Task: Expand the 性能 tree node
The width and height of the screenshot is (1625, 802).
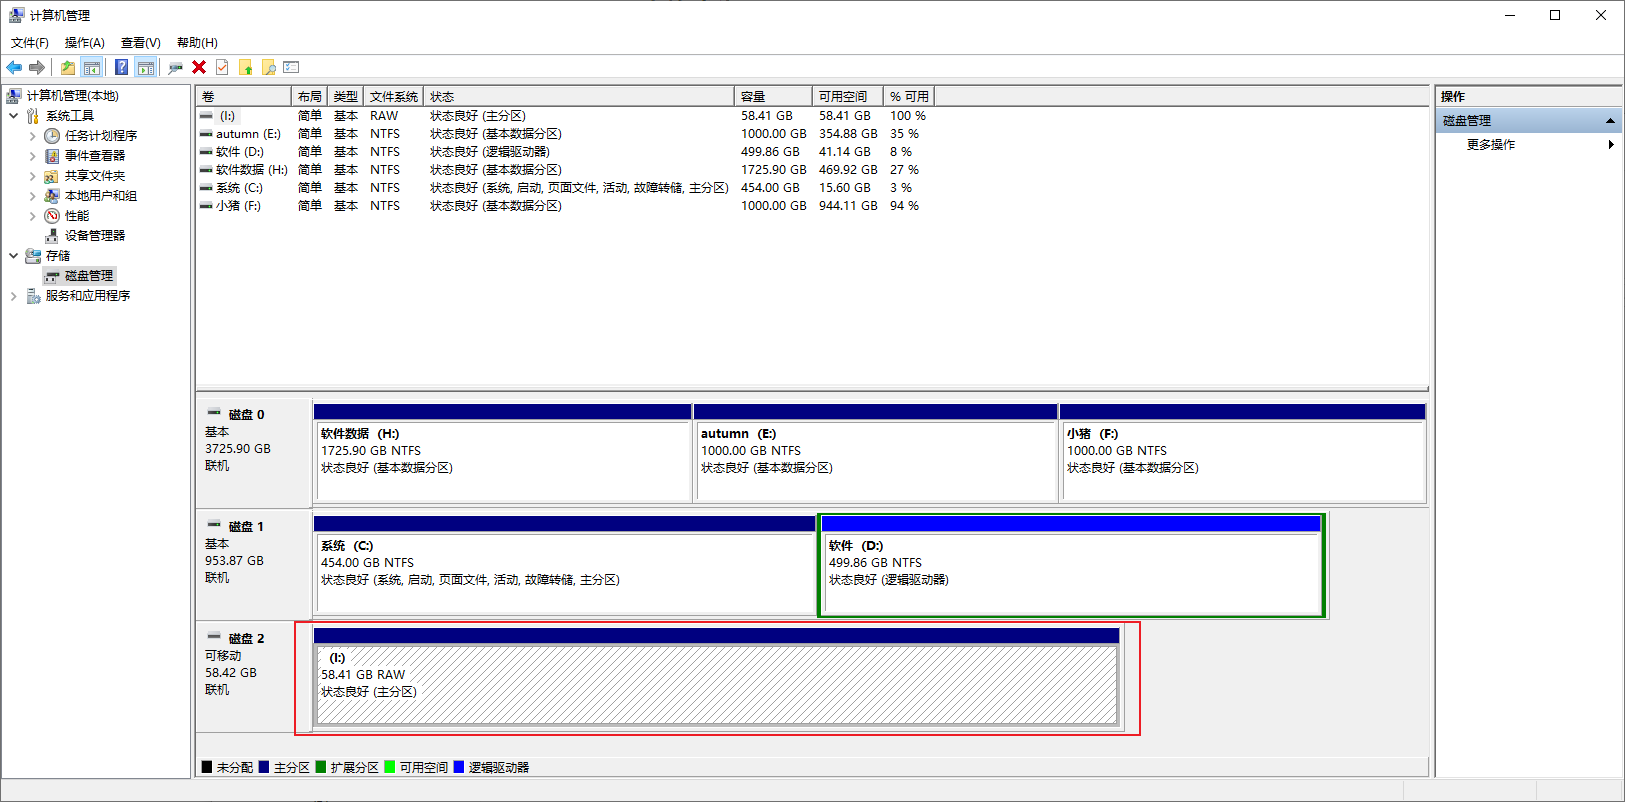Action: [x=32, y=216]
